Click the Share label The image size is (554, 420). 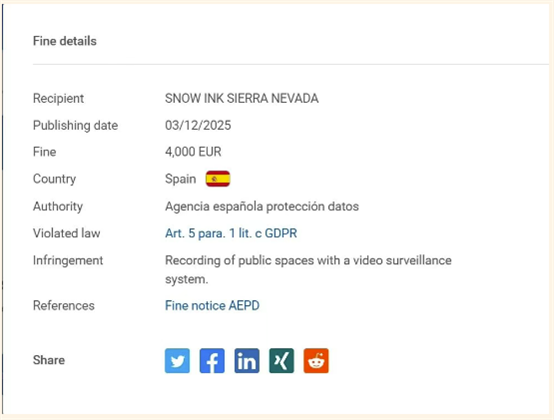coord(49,360)
